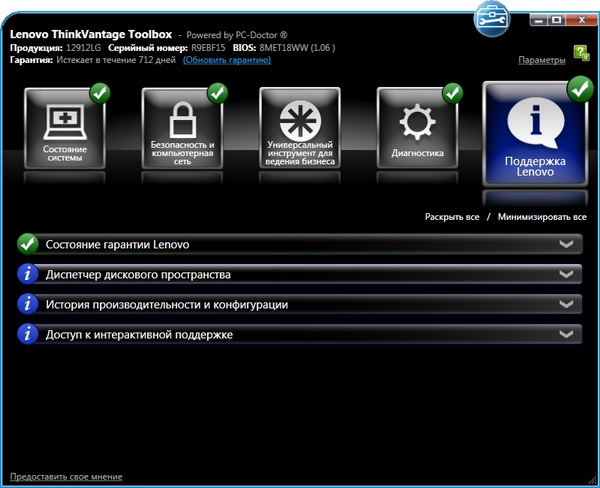600x488 pixels.
Task: Click Минимизировать все to collapse sections
Action: (541, 216)
